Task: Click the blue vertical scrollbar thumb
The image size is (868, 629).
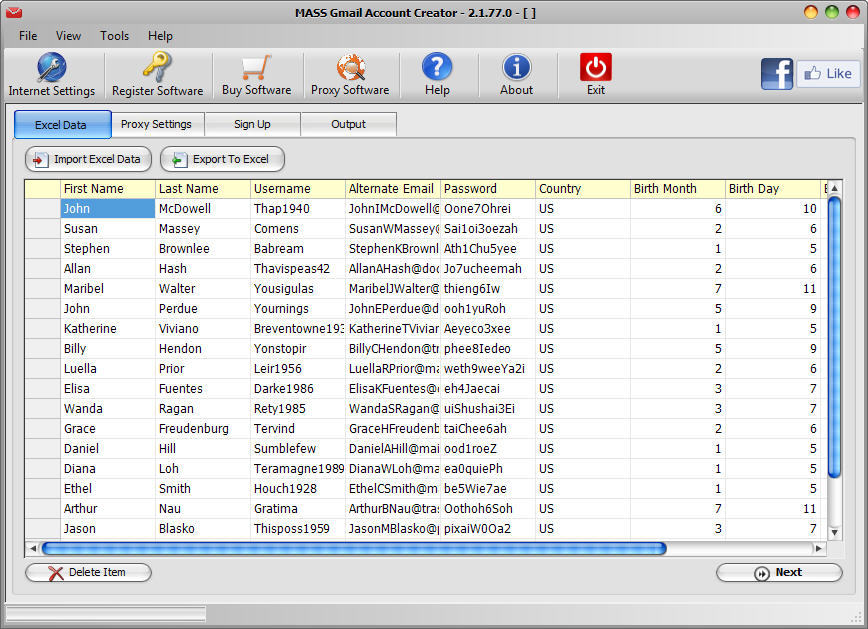Action: [834, 337]
